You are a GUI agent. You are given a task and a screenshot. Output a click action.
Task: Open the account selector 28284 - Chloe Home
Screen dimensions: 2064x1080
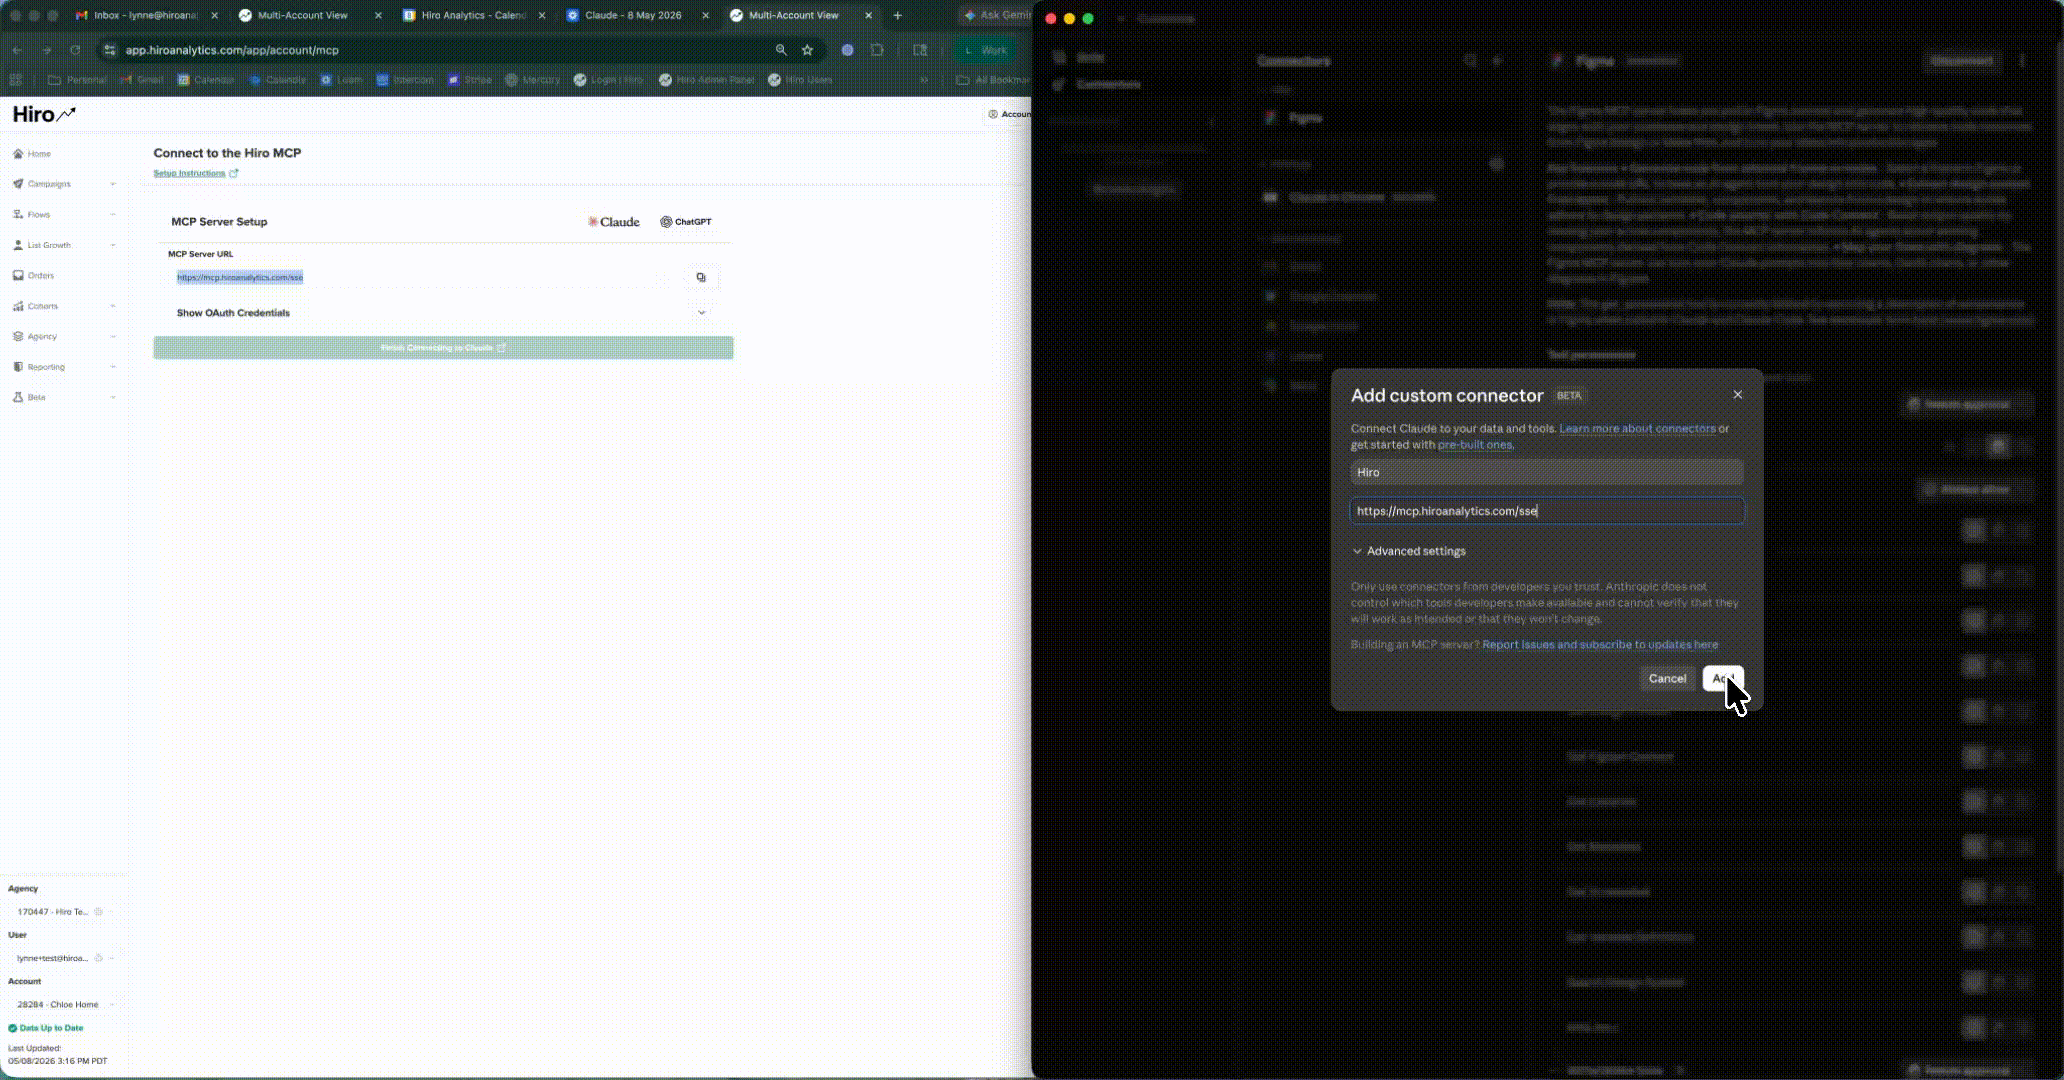[x=62, y=1004]
